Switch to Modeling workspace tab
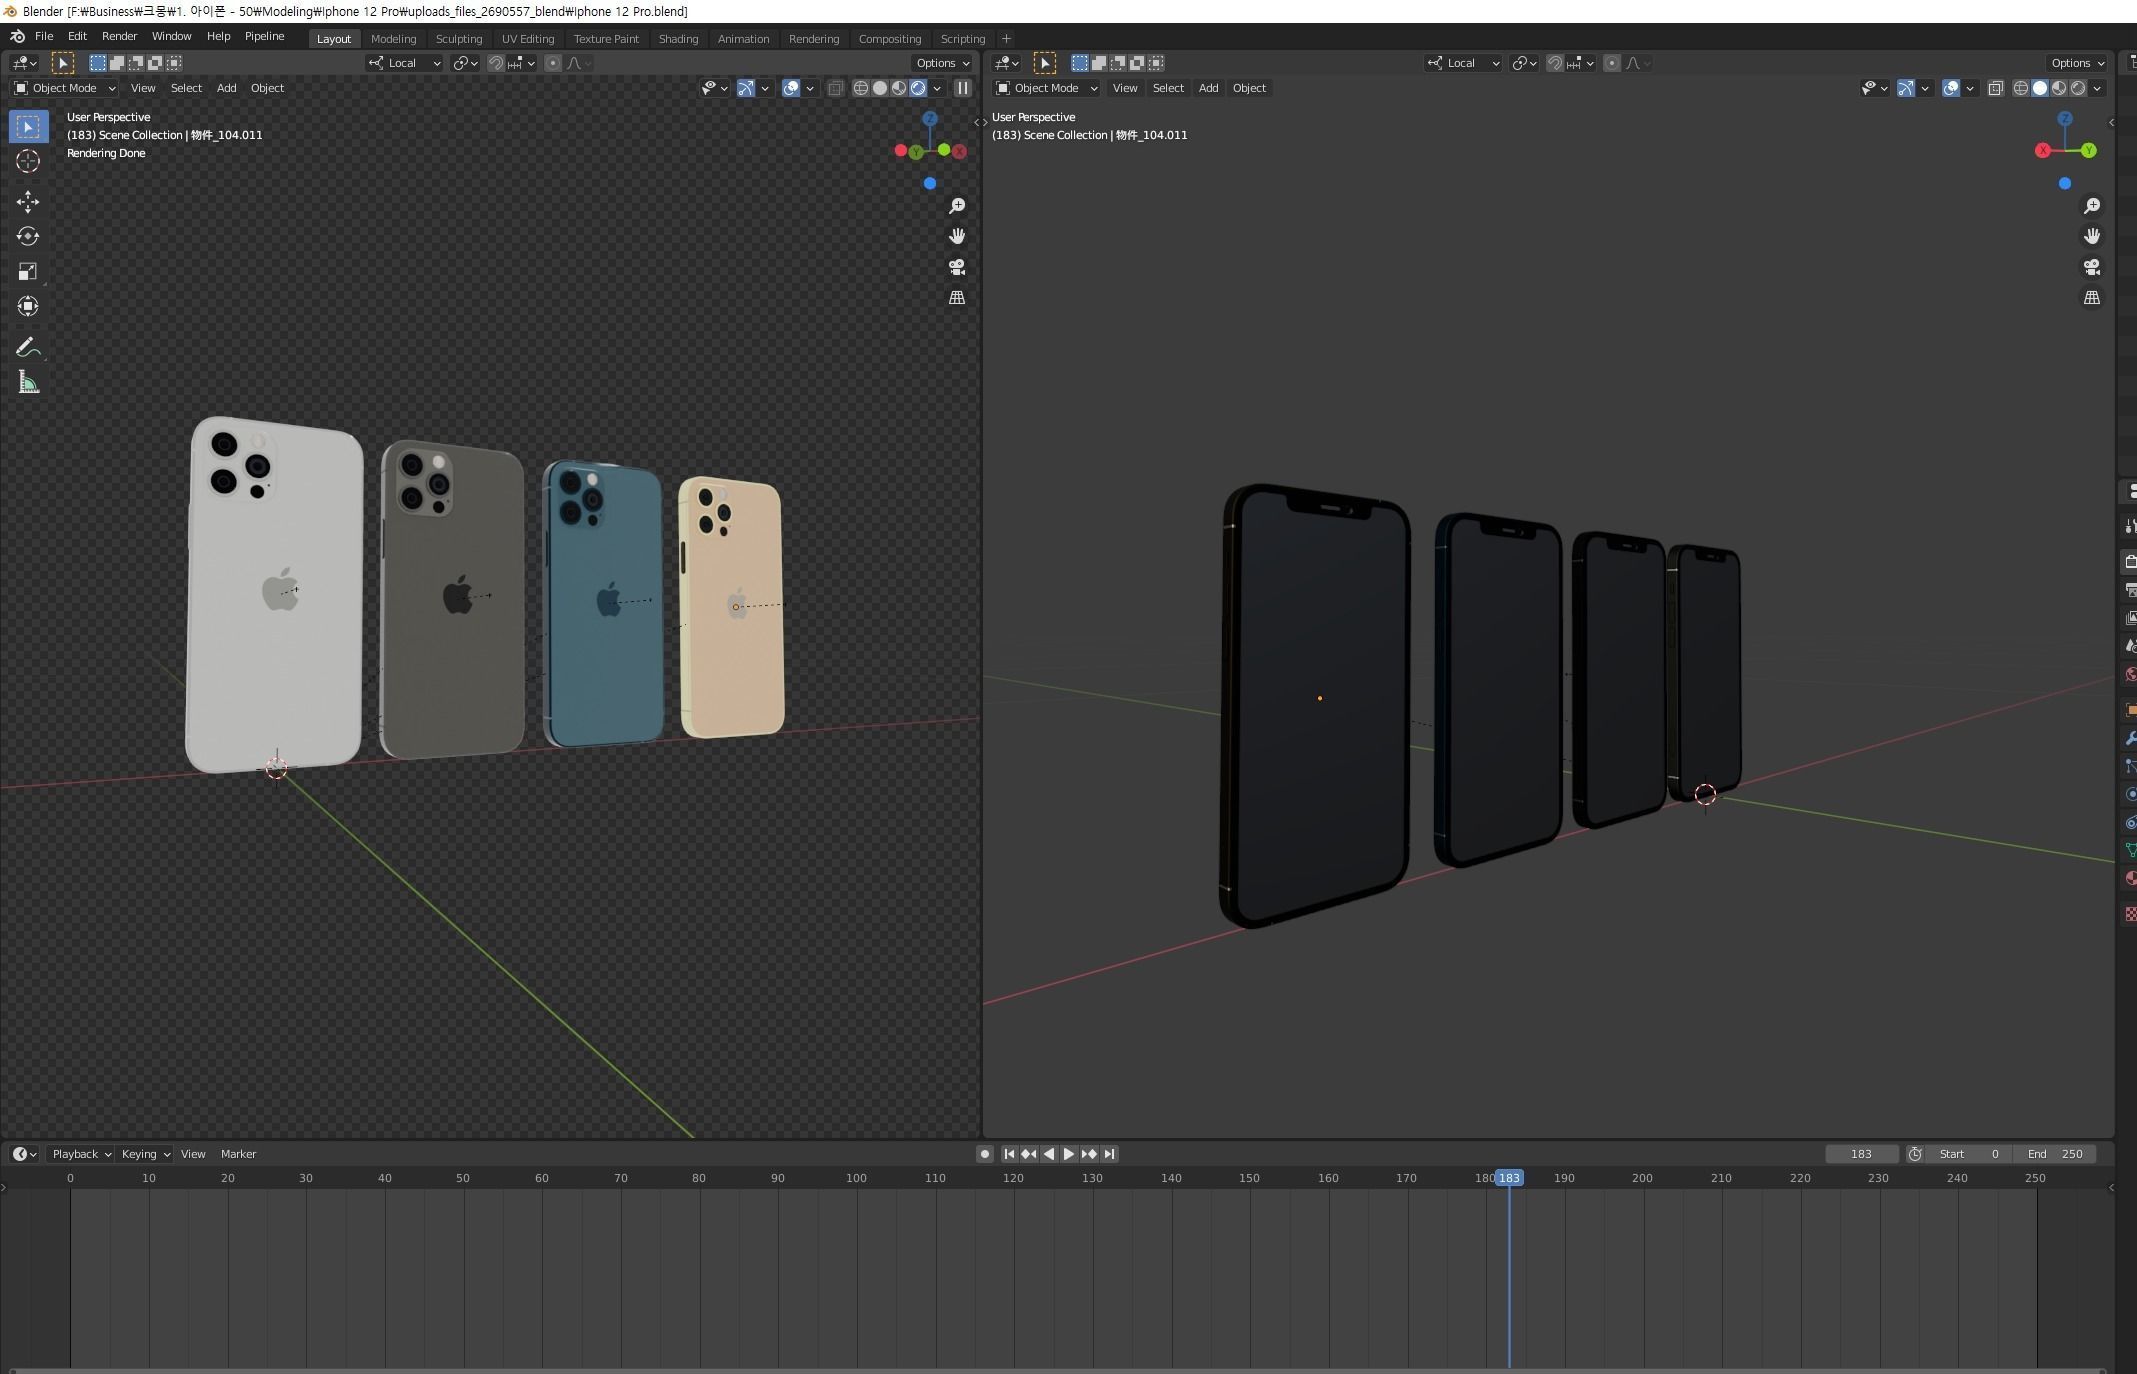 point(393,38)
